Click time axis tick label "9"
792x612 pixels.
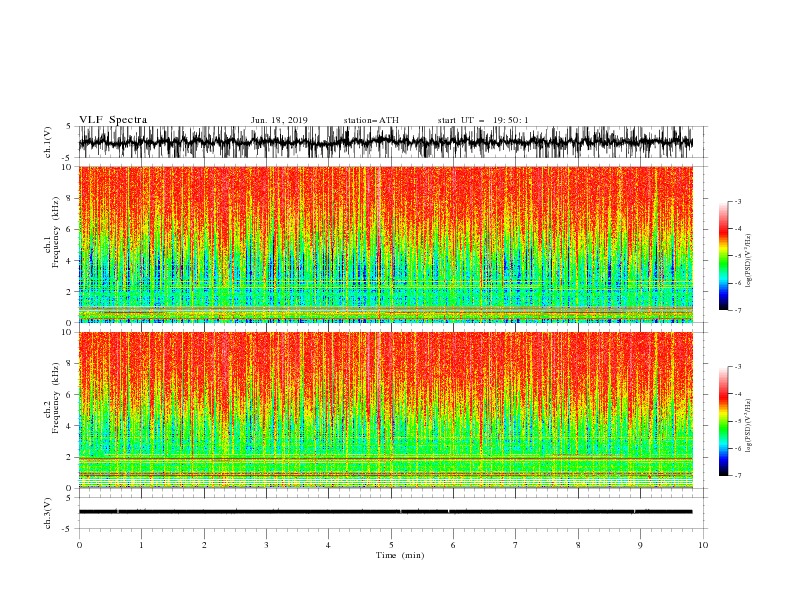click(x=640, y=545)
